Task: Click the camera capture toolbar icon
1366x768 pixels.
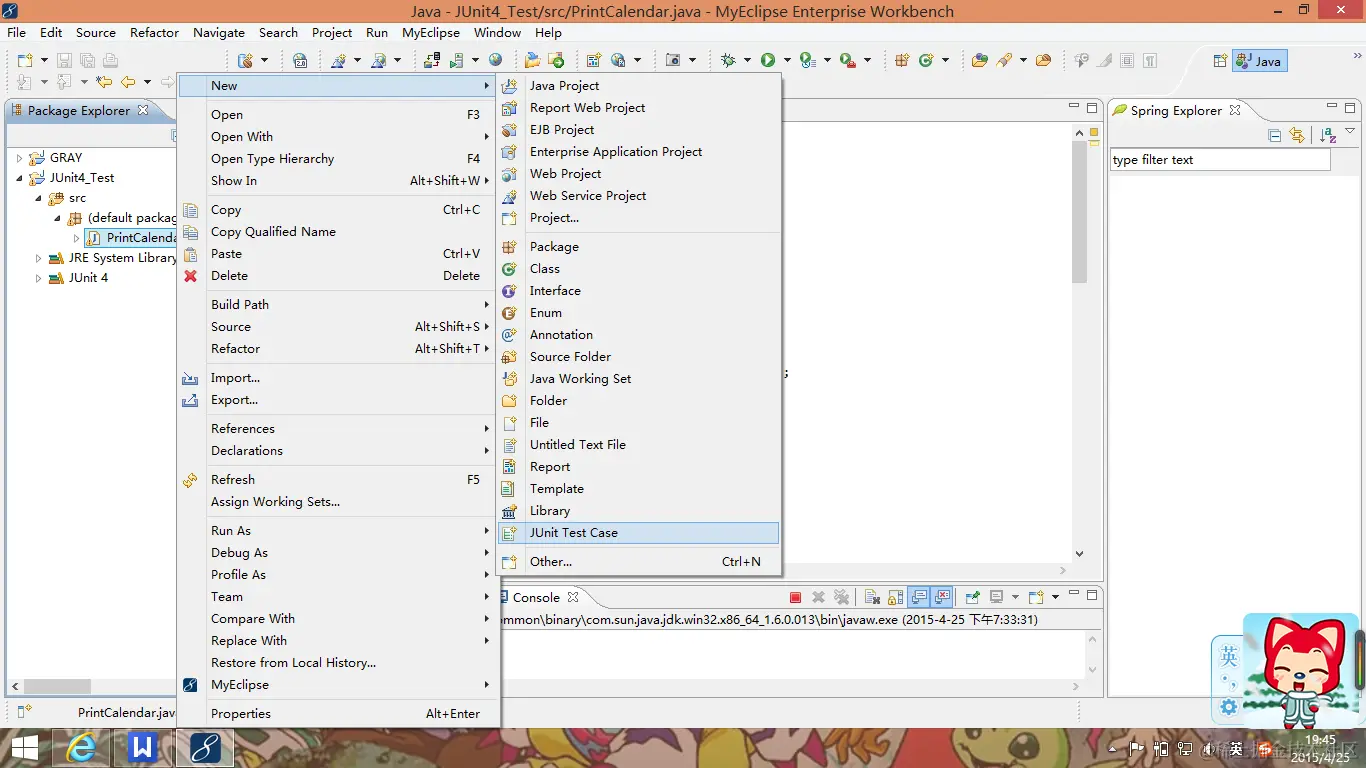Action: tap(672, 60)
